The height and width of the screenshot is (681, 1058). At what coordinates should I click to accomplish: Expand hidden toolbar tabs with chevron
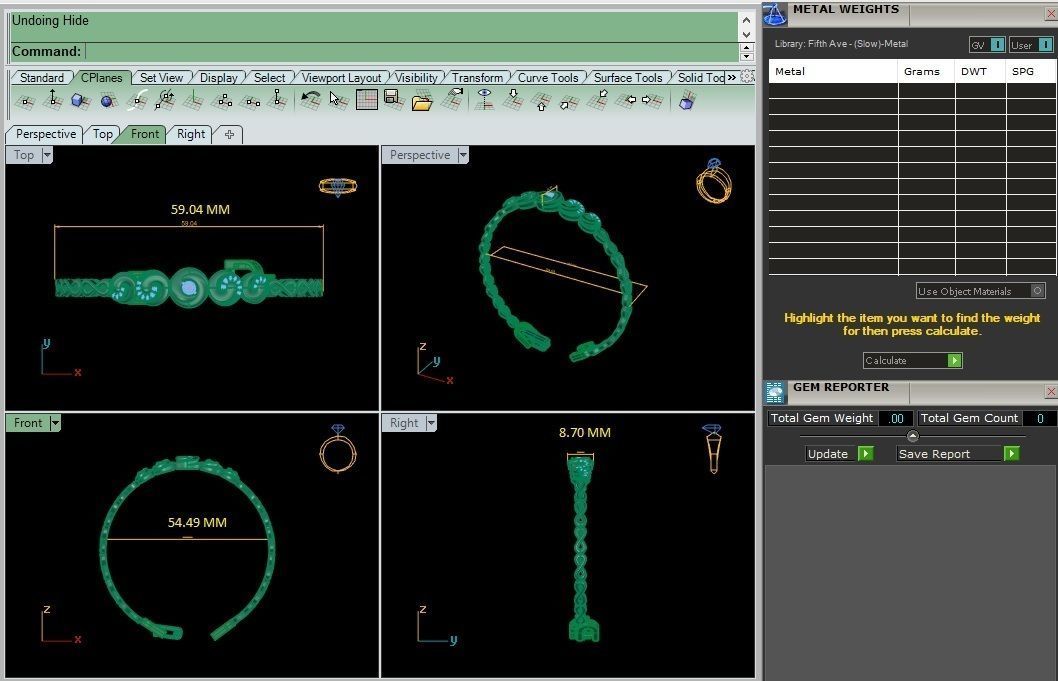[x=731, y=78]
